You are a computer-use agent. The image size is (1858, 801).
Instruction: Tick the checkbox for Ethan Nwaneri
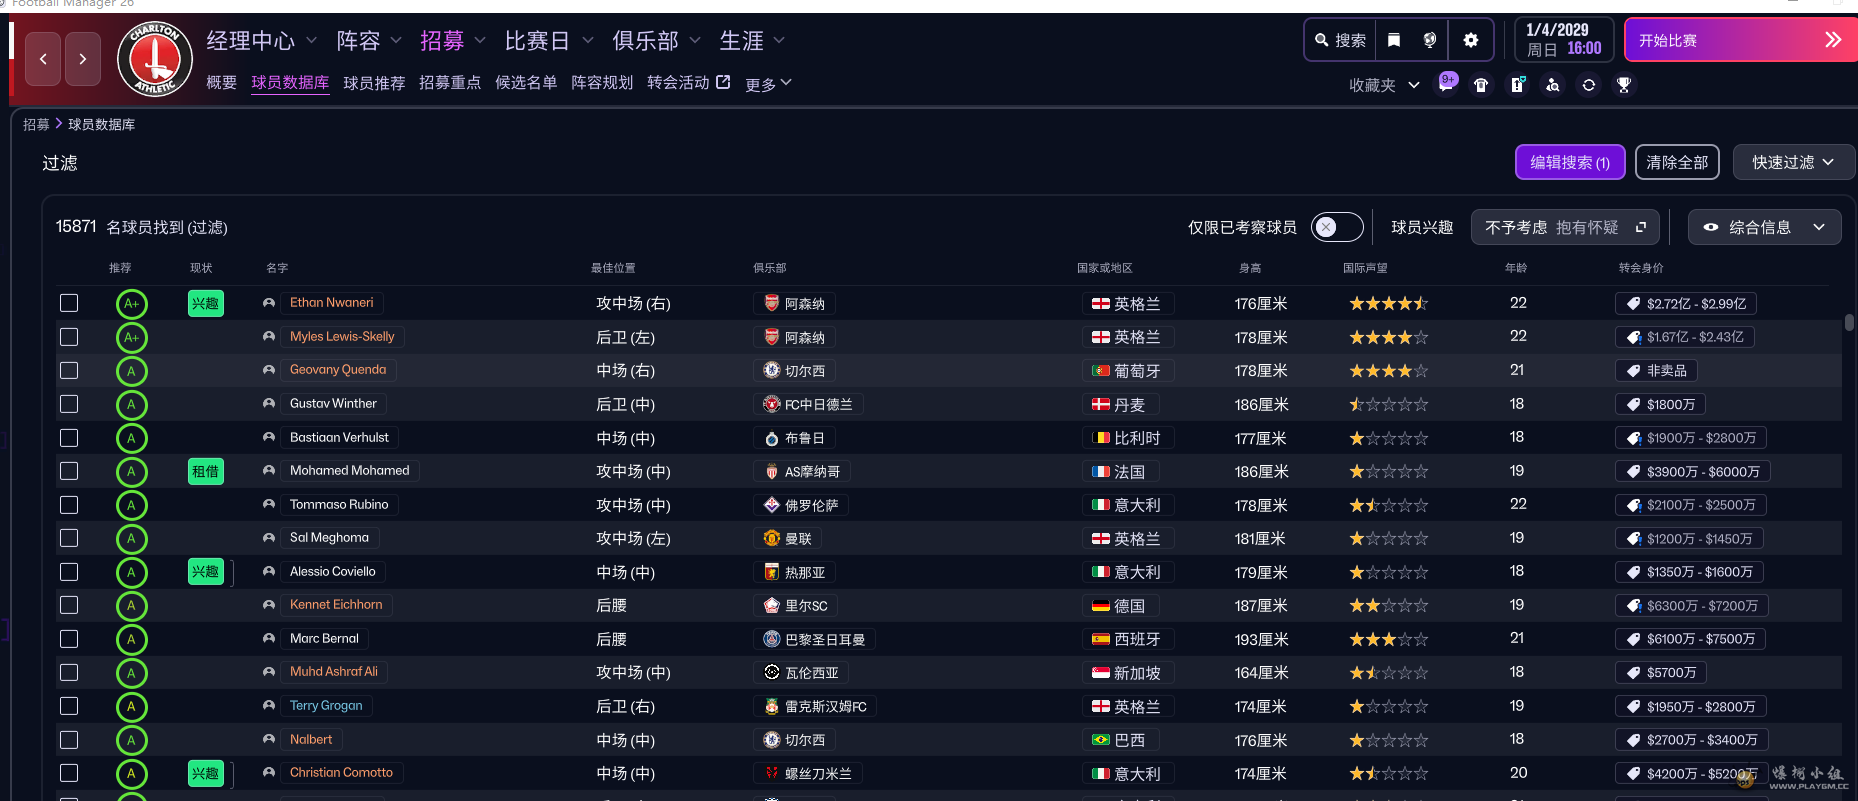coord(69,303)
